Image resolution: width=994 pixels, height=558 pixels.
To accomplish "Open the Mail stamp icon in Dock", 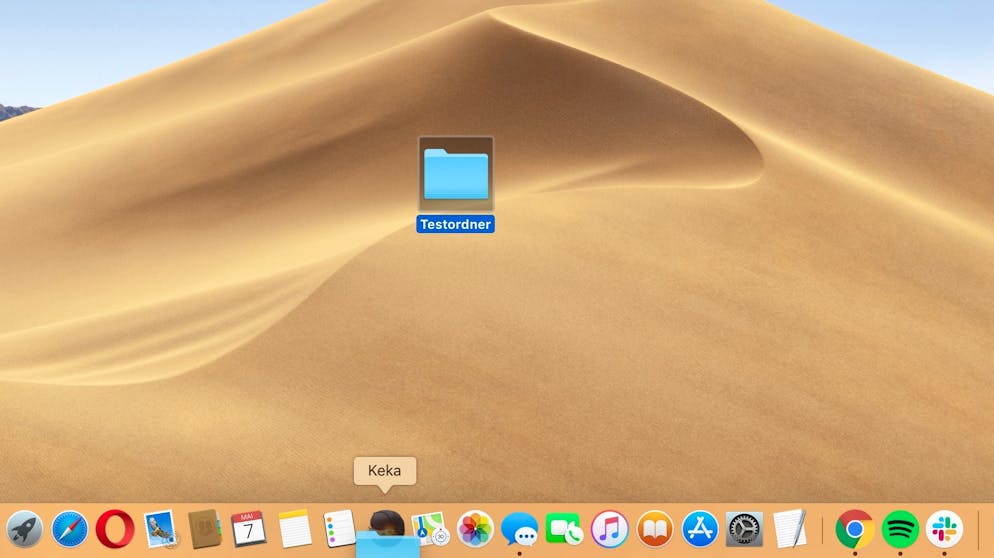I will click(160, 529).
